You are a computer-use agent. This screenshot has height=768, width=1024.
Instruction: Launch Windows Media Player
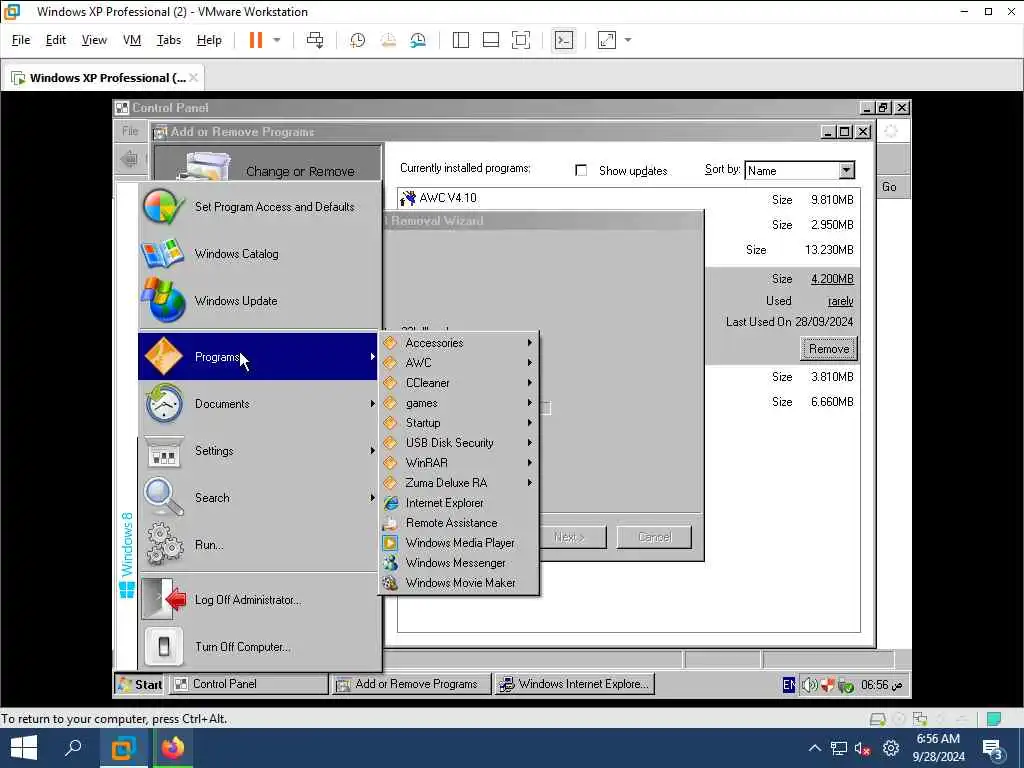tap(459, 543)
